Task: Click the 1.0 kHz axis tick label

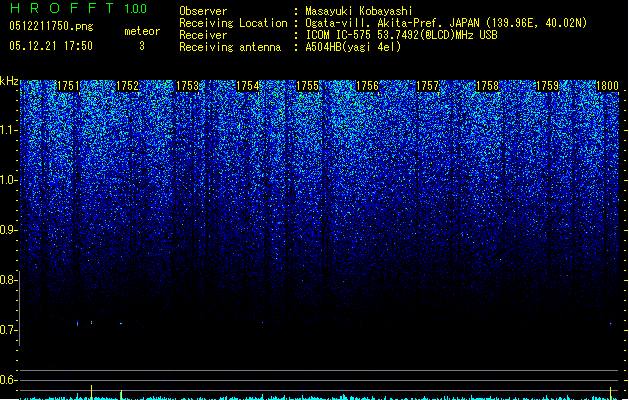Action: pos(9,180)
